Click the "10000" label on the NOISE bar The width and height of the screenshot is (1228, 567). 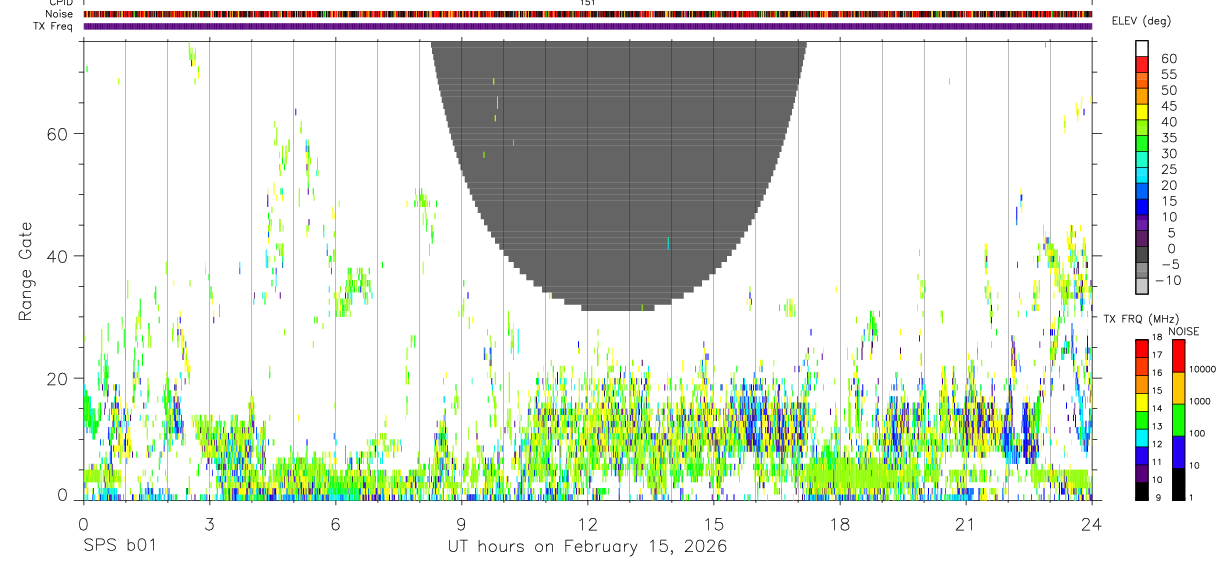1203,369
